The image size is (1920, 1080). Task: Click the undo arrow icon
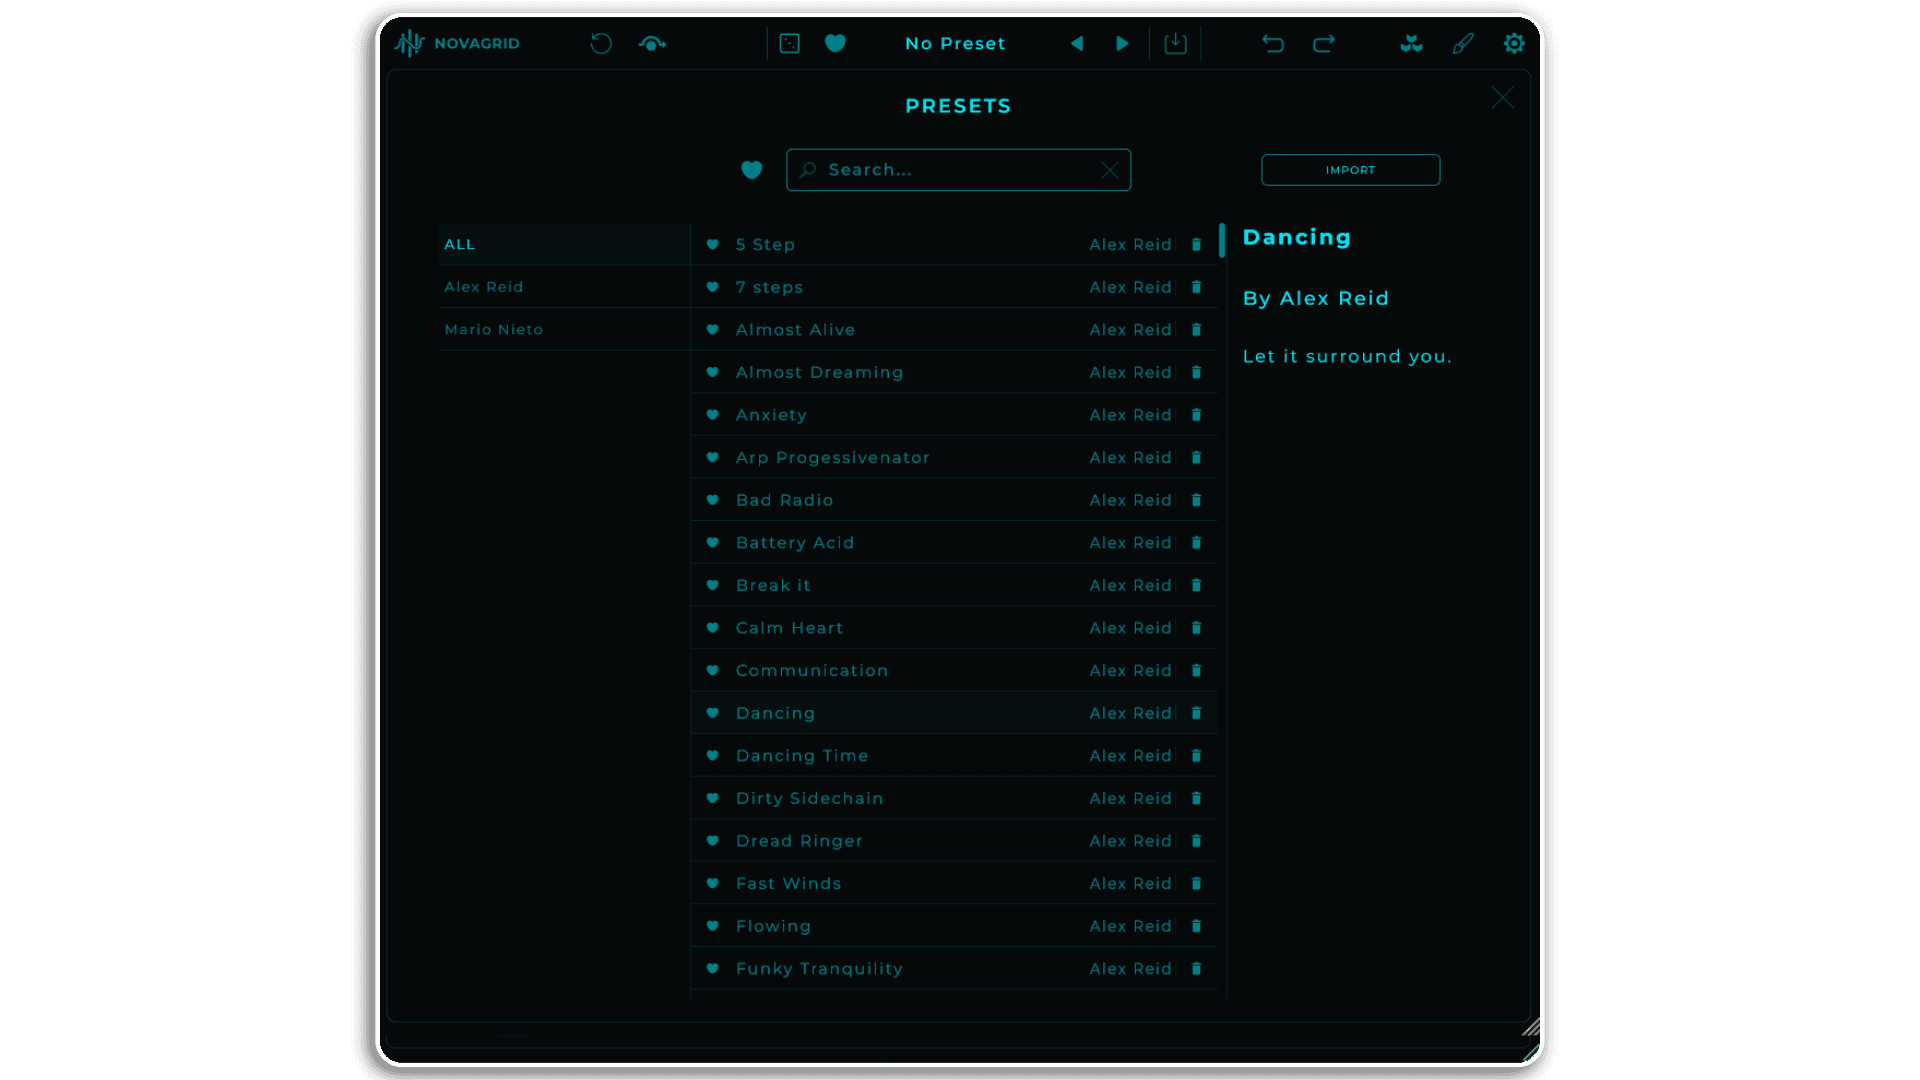click(1273, 43)
